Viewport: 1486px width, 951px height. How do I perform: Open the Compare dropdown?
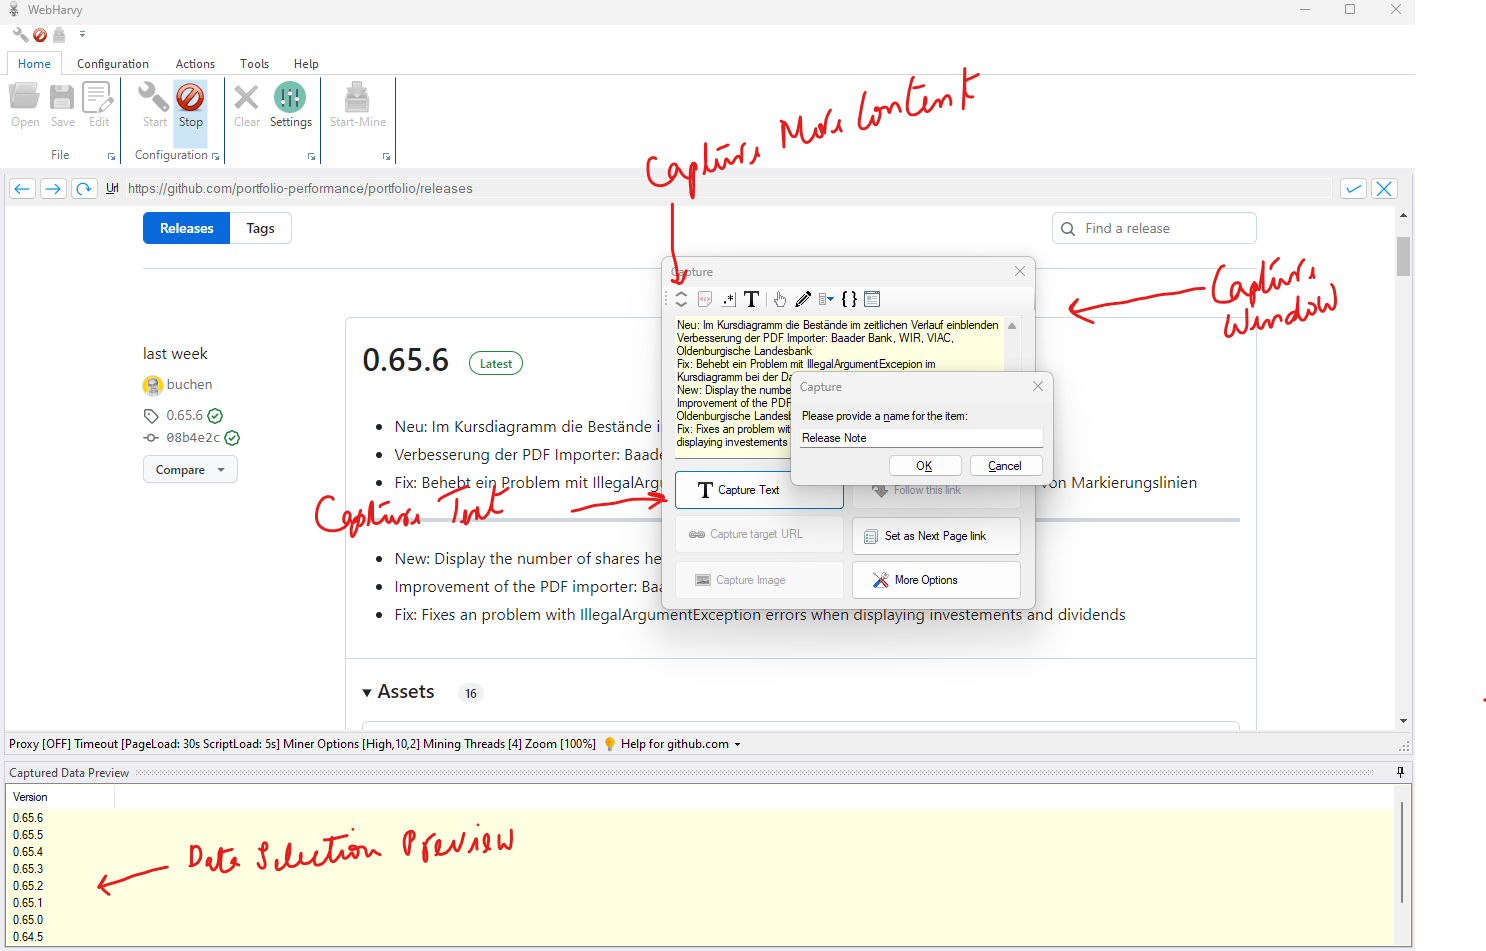pos(190,470)
